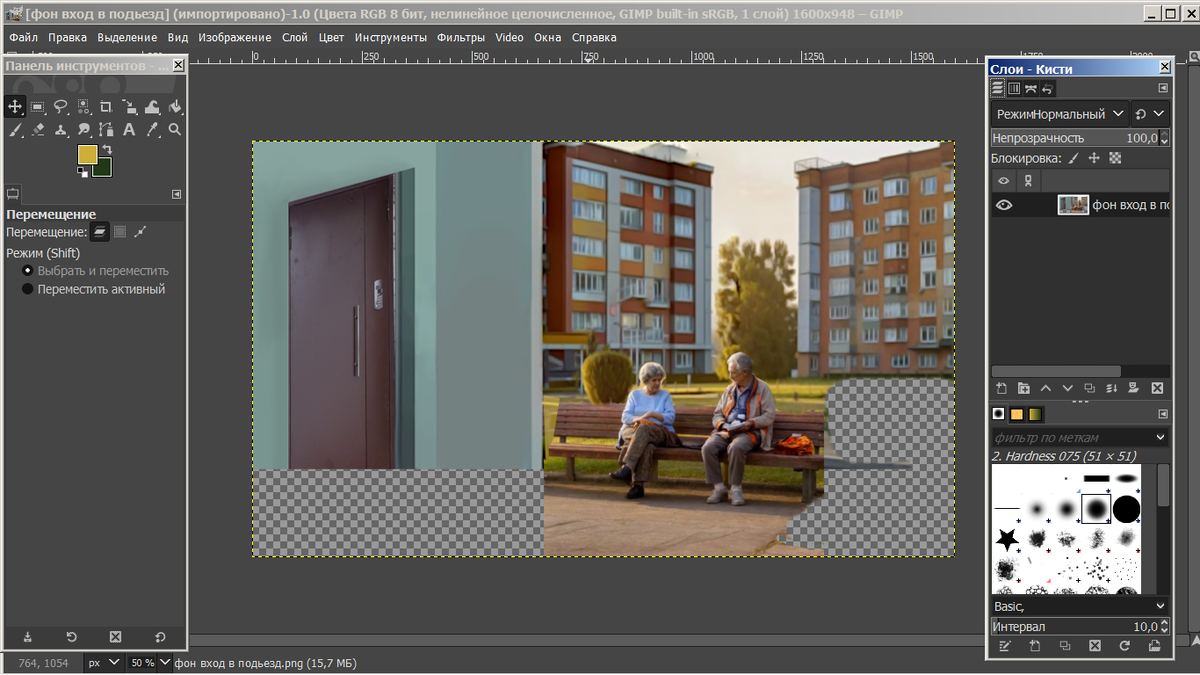
Task: Click the delete layer icon
Action: 1157,388
